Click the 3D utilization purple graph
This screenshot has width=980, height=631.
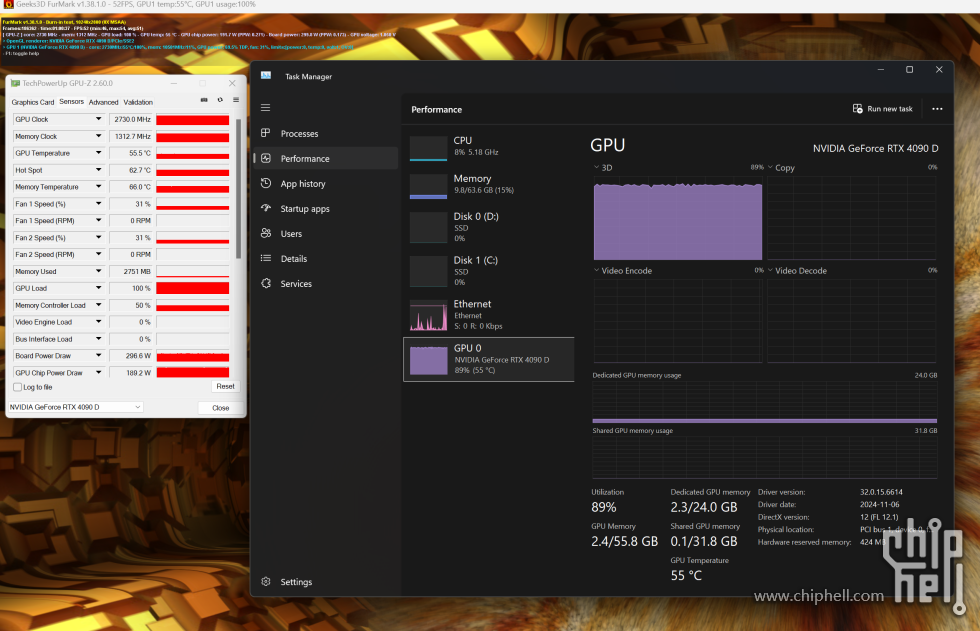(678, 218)
